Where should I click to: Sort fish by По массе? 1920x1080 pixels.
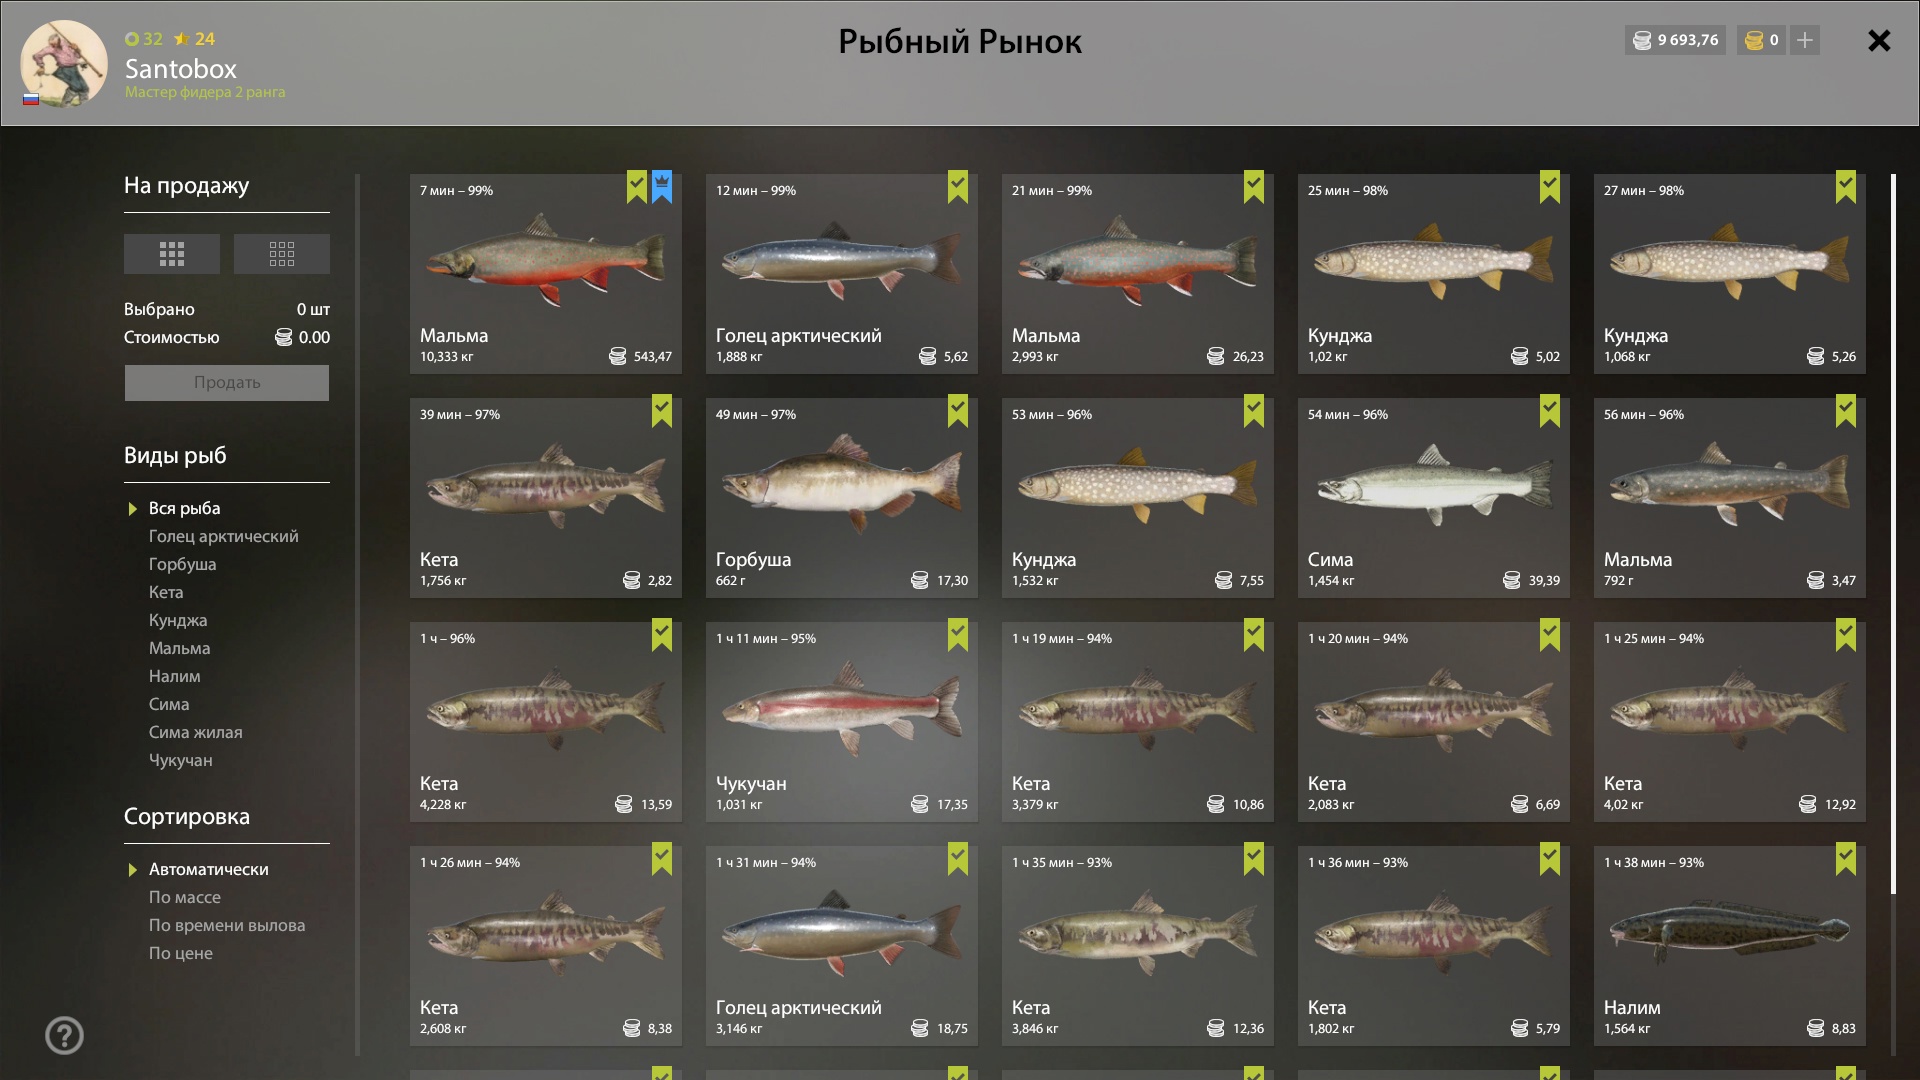tap(185, 897)
